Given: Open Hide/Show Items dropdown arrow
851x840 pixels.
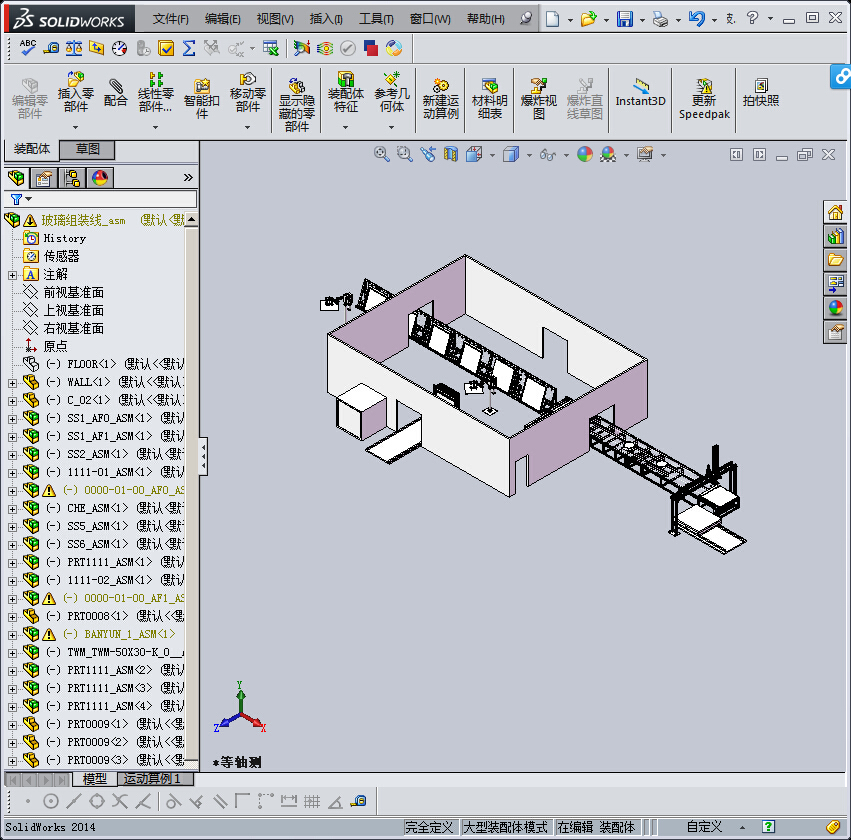Looking at the screenshot, I should [x=566, y=155].
